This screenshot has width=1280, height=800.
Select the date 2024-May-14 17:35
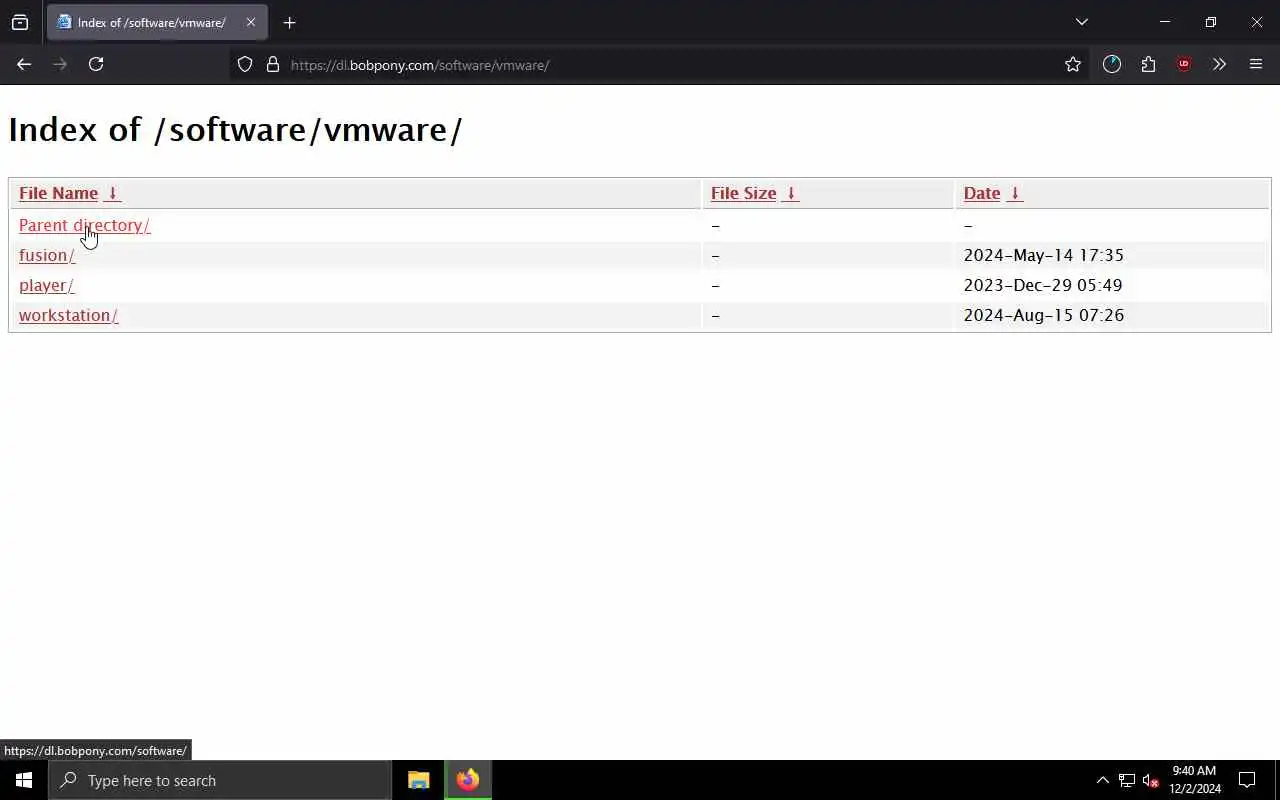pyautogui.click(x=1043, y=255)
